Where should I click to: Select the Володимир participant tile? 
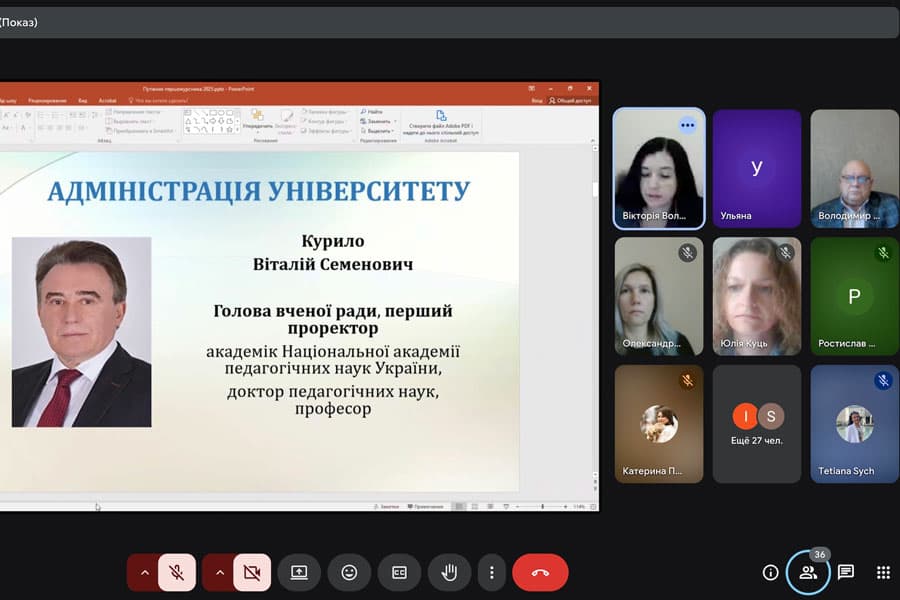tap(855, 169)
